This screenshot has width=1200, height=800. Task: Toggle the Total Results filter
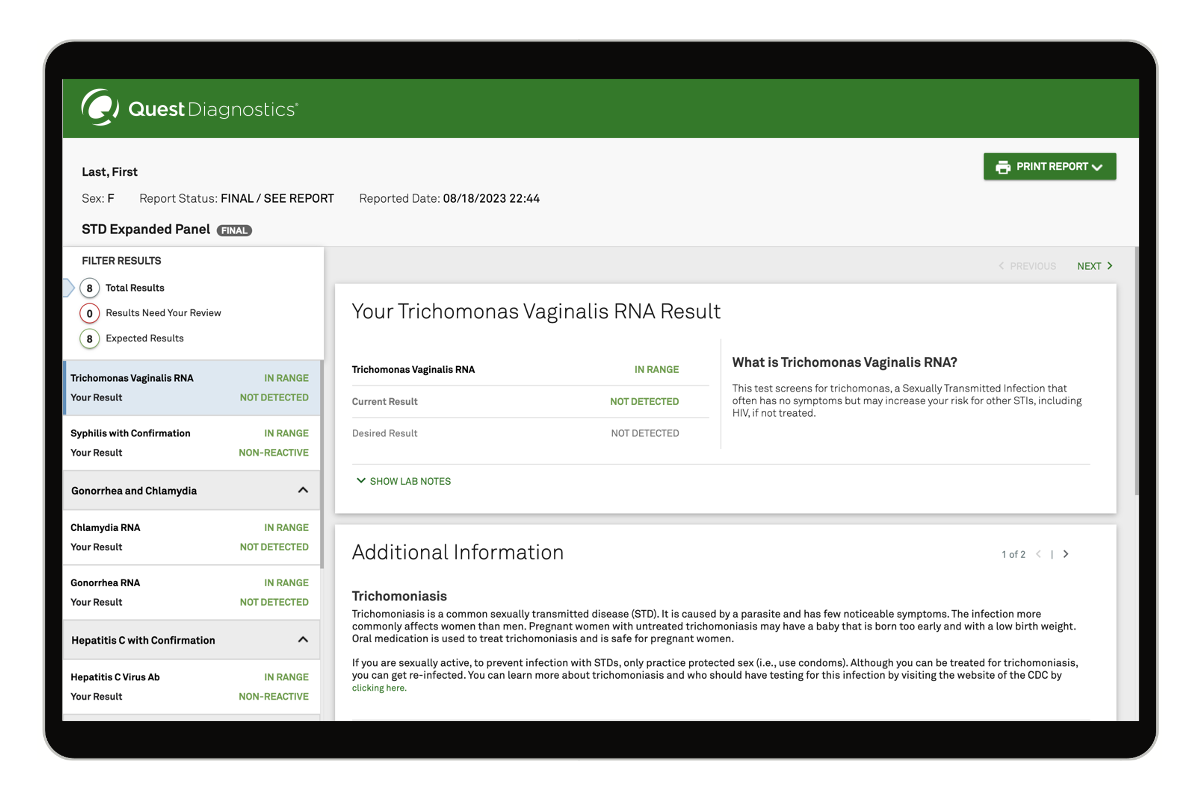(x=135, y=288)
